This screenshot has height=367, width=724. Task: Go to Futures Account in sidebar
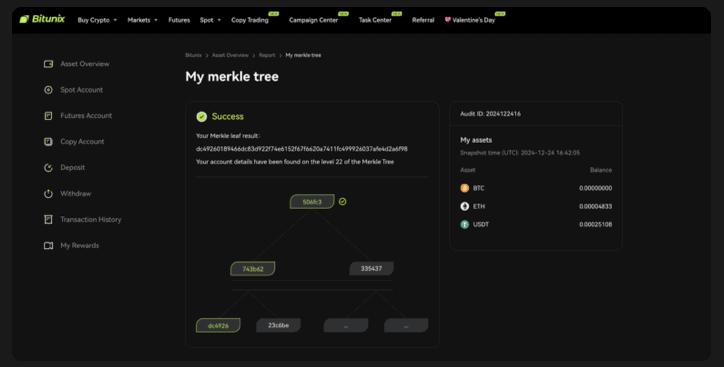(86, 115)
